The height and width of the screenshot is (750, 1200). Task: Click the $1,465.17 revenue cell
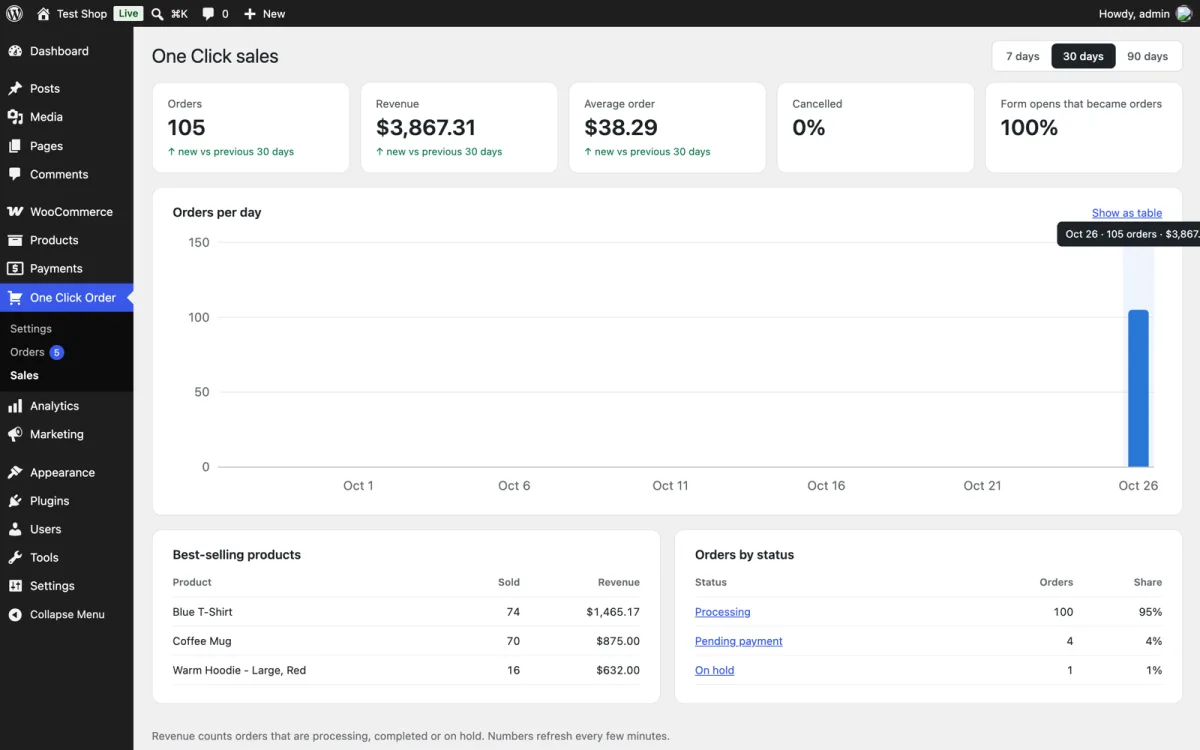click(x=613, y=612)
